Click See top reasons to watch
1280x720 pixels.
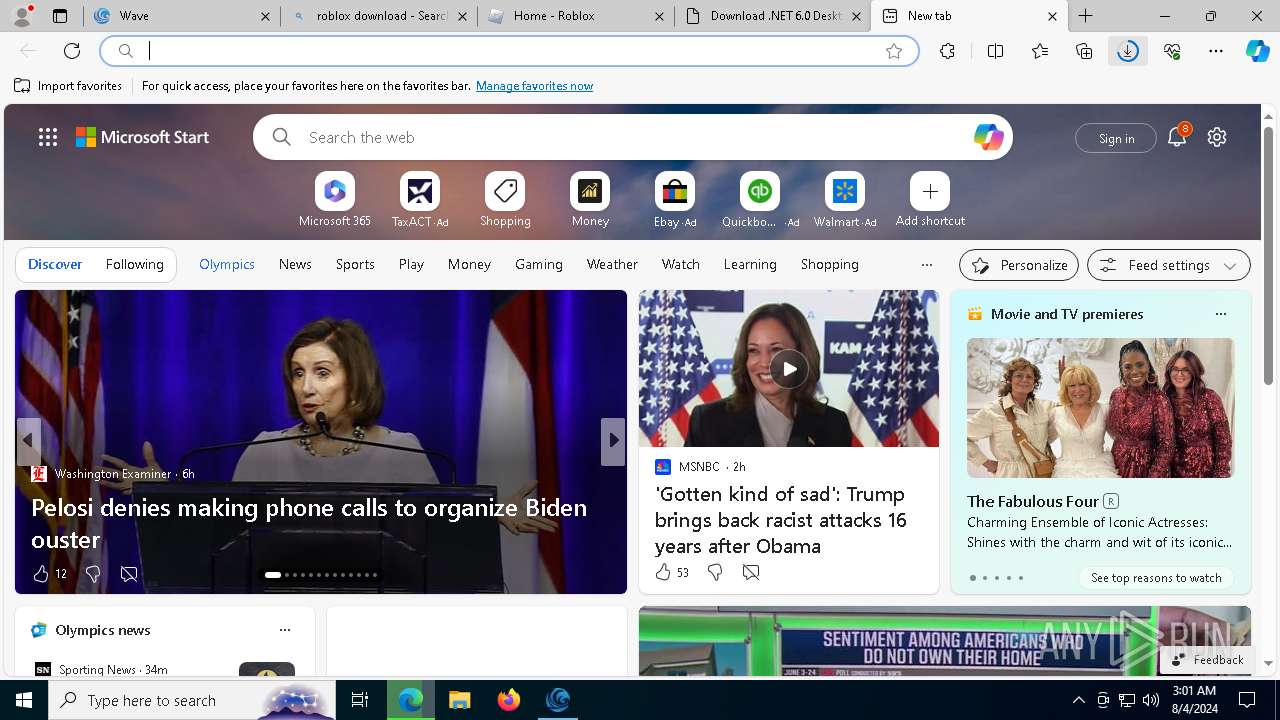[1156, 577]
